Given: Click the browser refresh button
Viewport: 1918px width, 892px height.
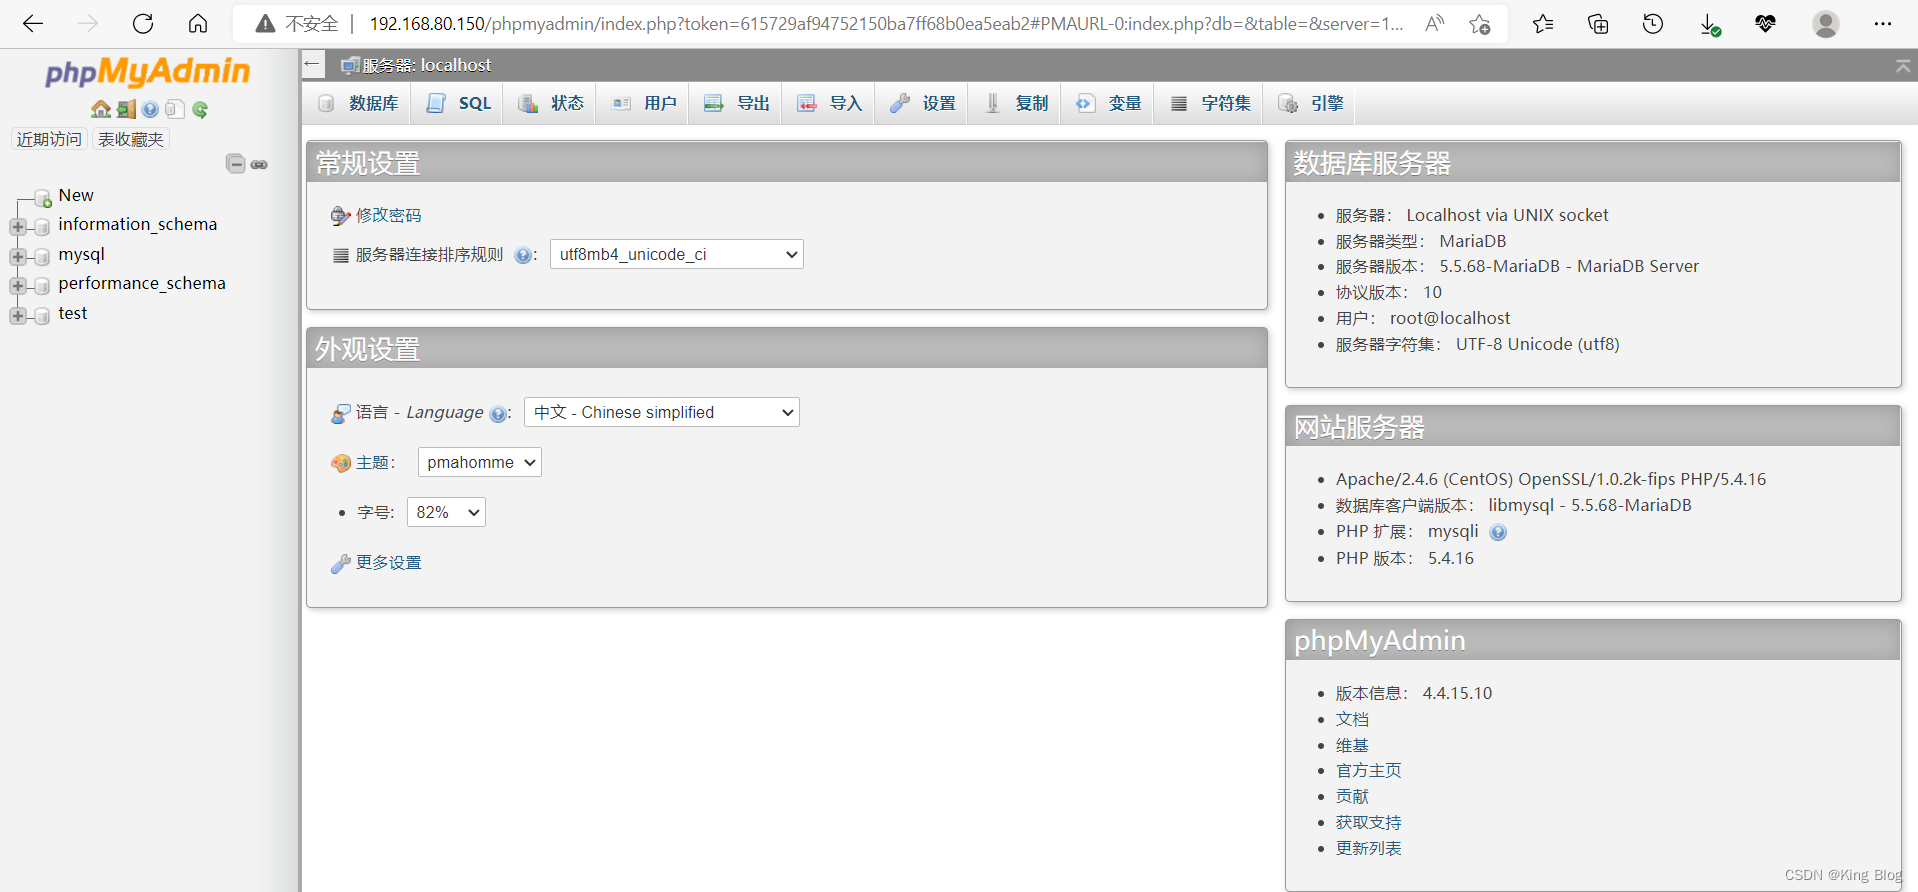Looking at the screenshot, I should point(143,24).
